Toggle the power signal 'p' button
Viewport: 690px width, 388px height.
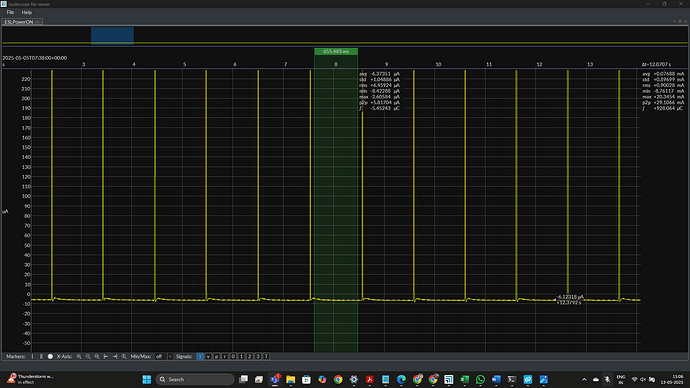click(217, 356)
